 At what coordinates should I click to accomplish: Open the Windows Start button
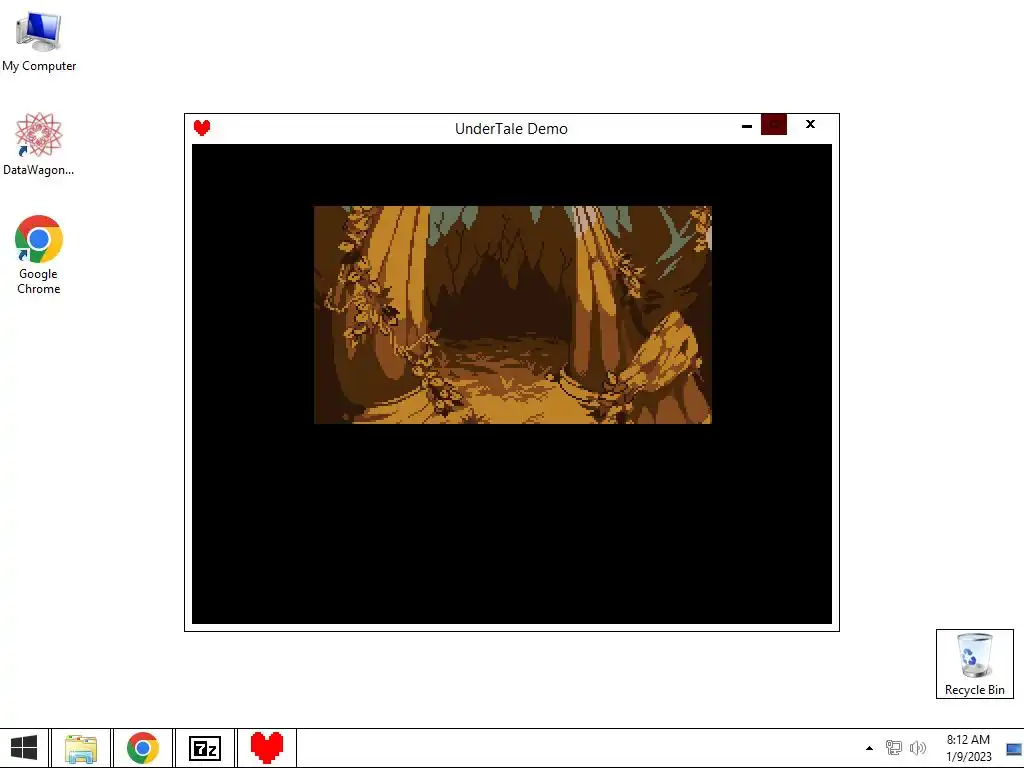pyautogui.click(x=24, y=748)
